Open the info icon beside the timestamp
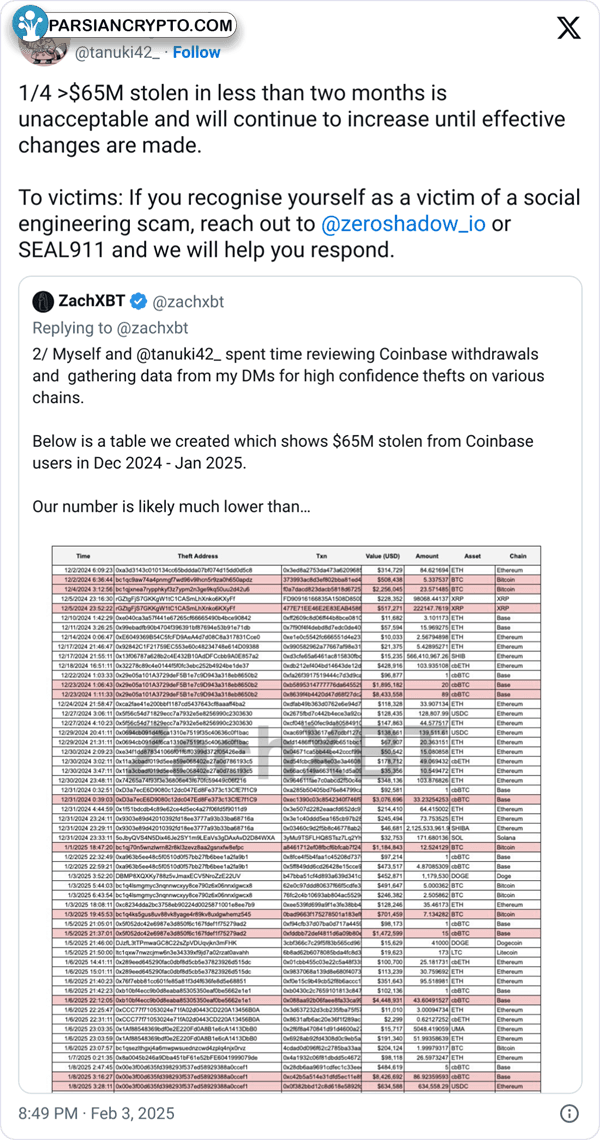 [x=568, y=1114]
